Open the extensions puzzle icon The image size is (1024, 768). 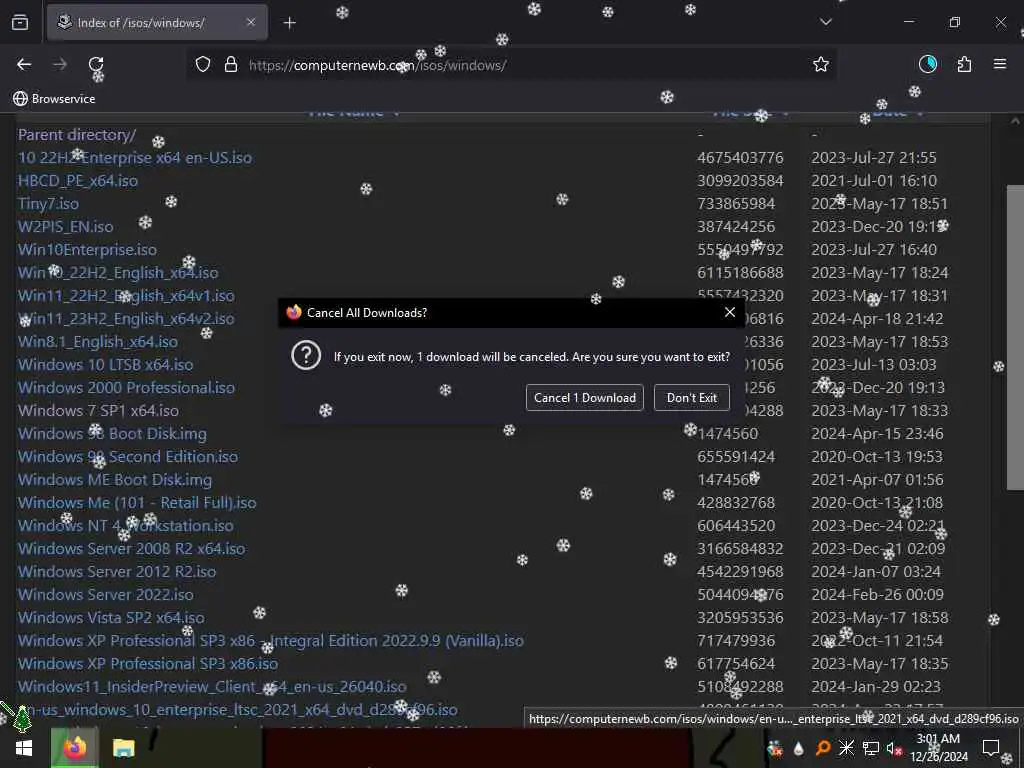[x=964, y=64]
